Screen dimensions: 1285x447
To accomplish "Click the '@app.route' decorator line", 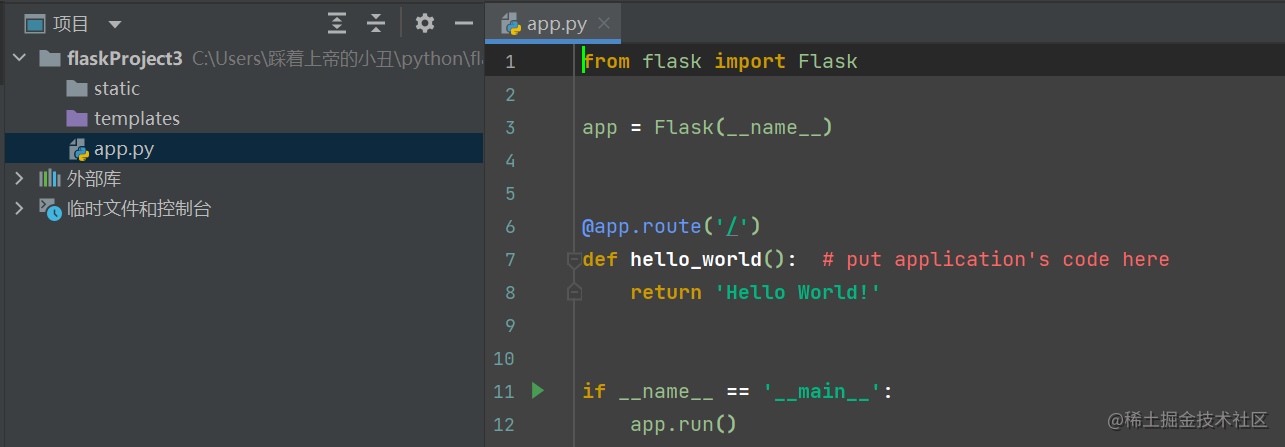I will coord(672,227).
